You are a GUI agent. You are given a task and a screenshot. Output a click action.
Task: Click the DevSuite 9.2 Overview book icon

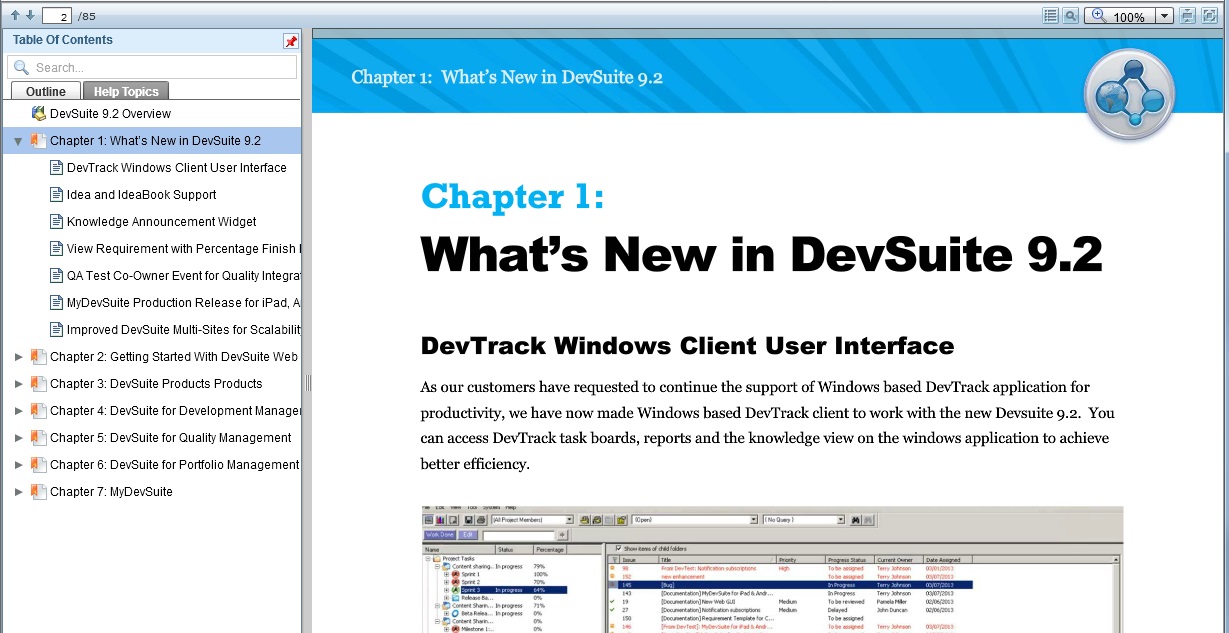(x=39, y=113)
